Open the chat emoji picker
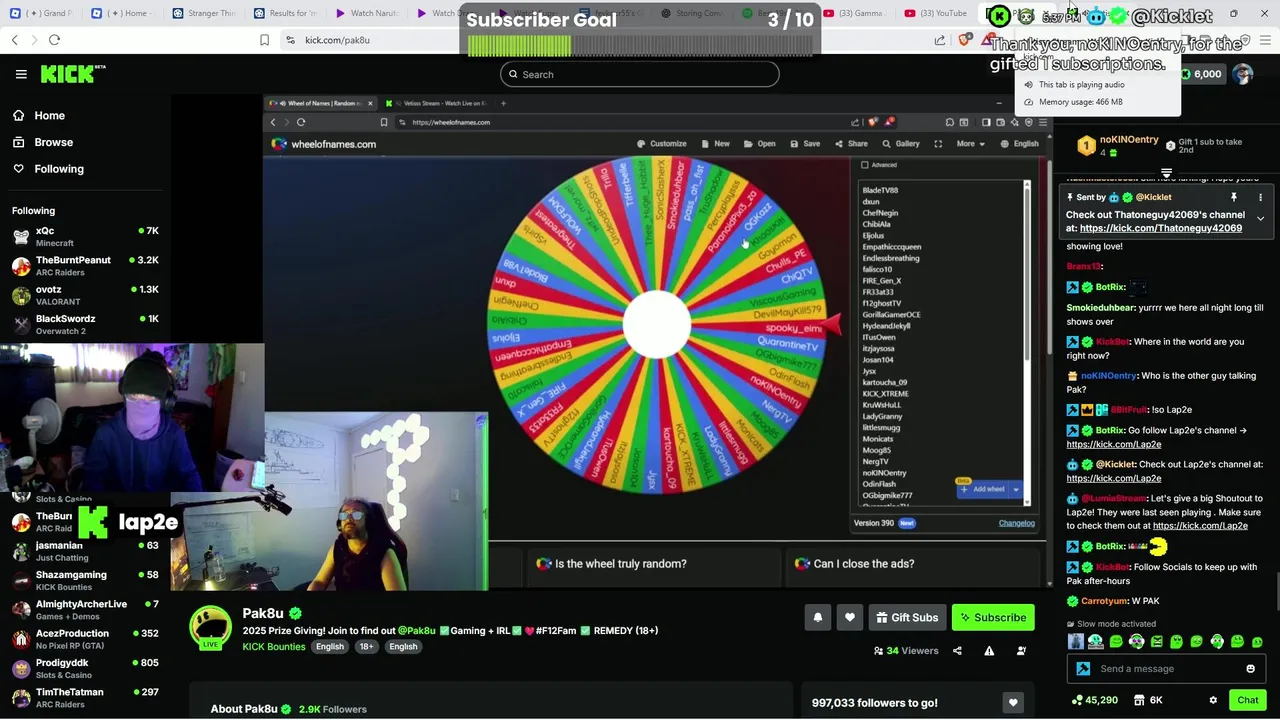Screen dimensions: 1280x720 pos(1250,669)
